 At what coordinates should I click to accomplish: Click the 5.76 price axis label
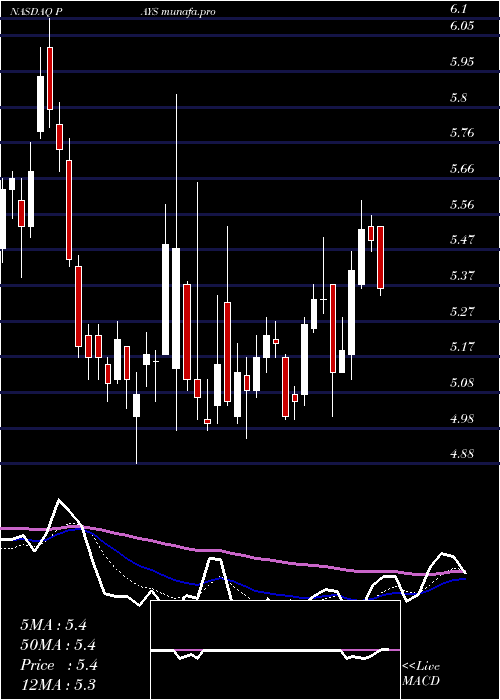point(462,133)
